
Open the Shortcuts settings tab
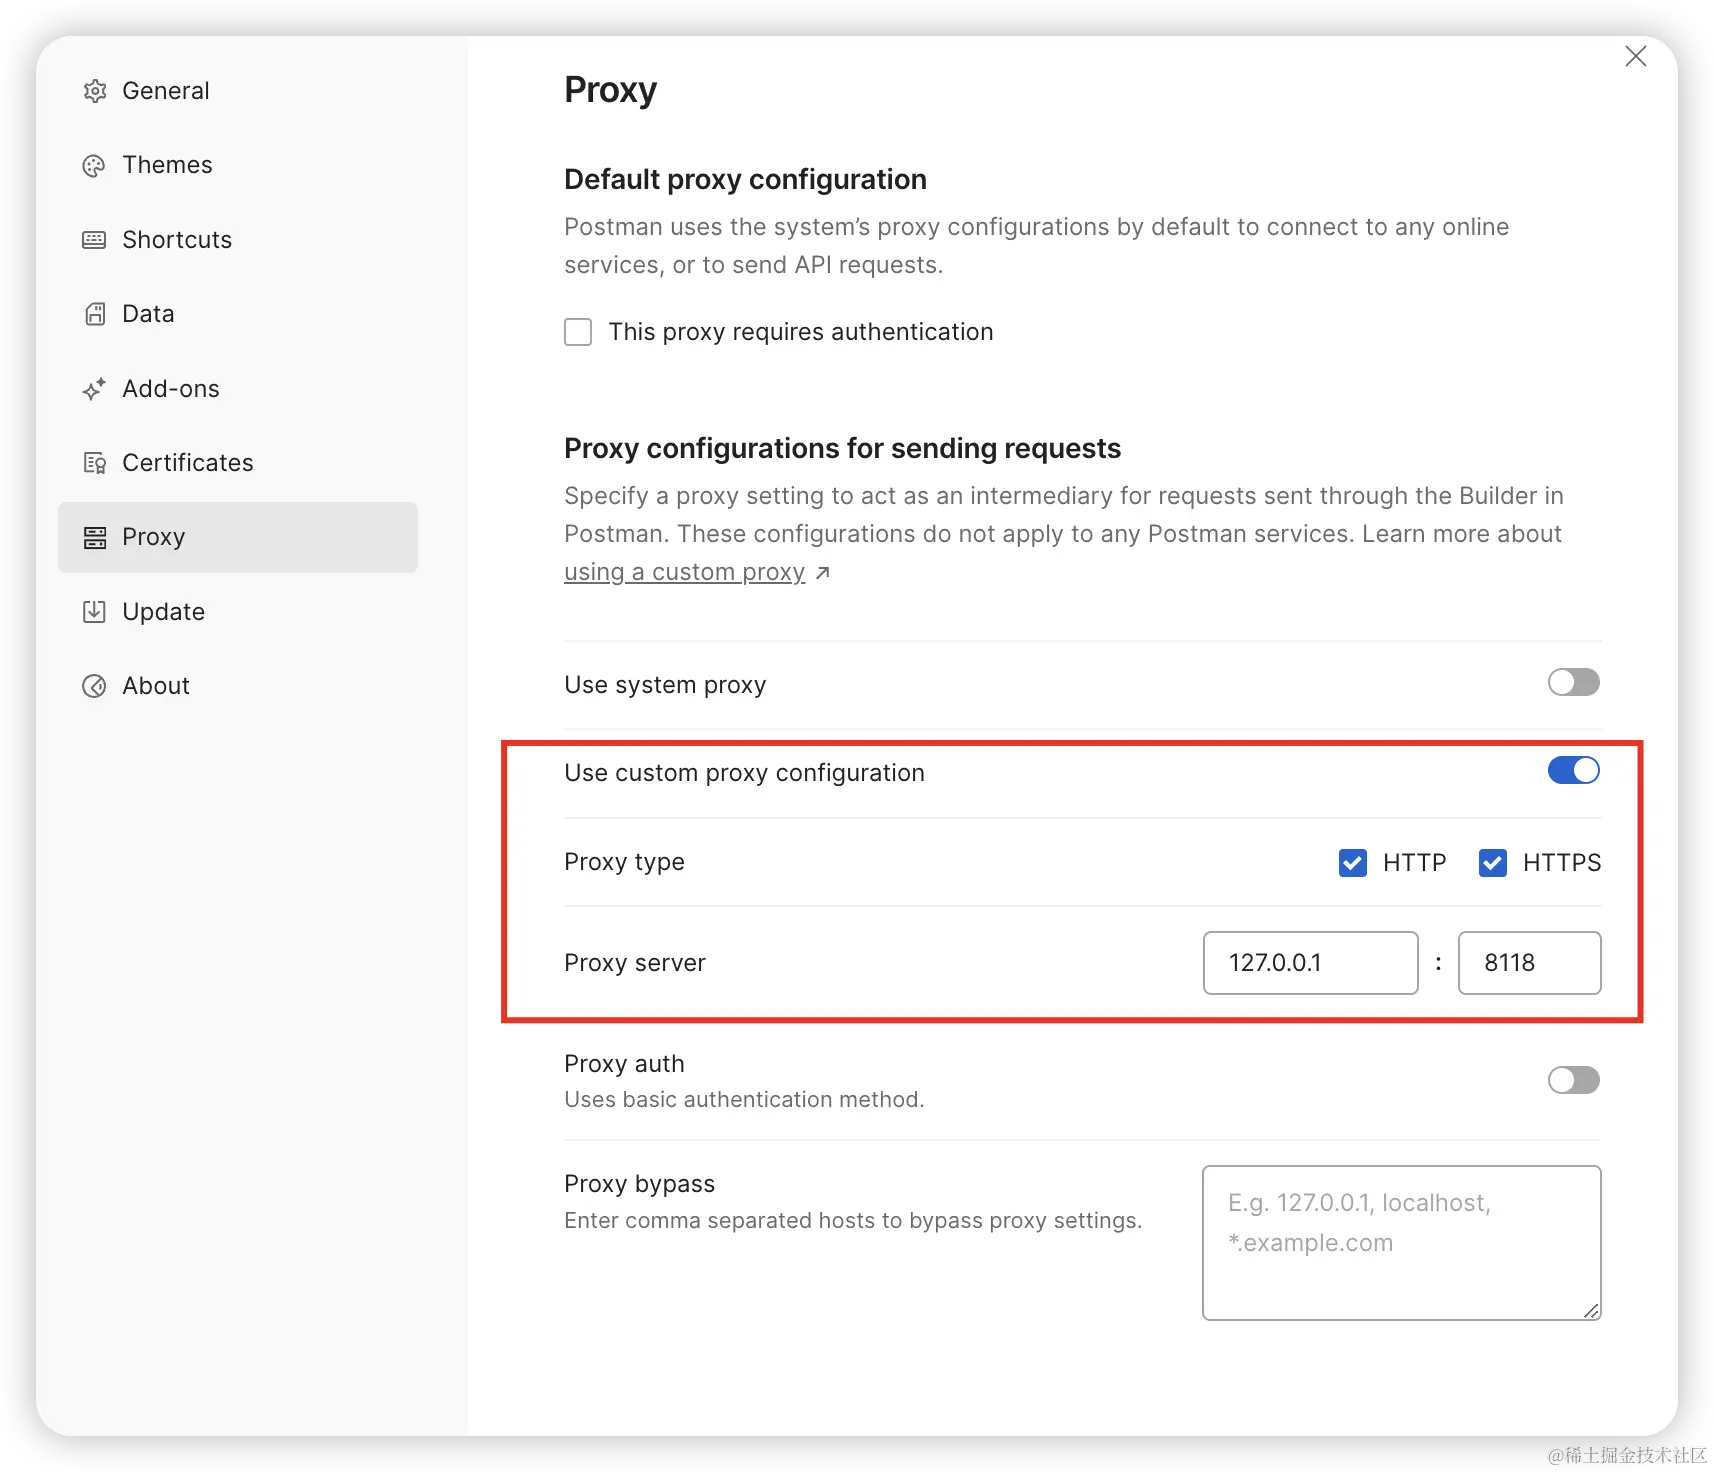238,240
